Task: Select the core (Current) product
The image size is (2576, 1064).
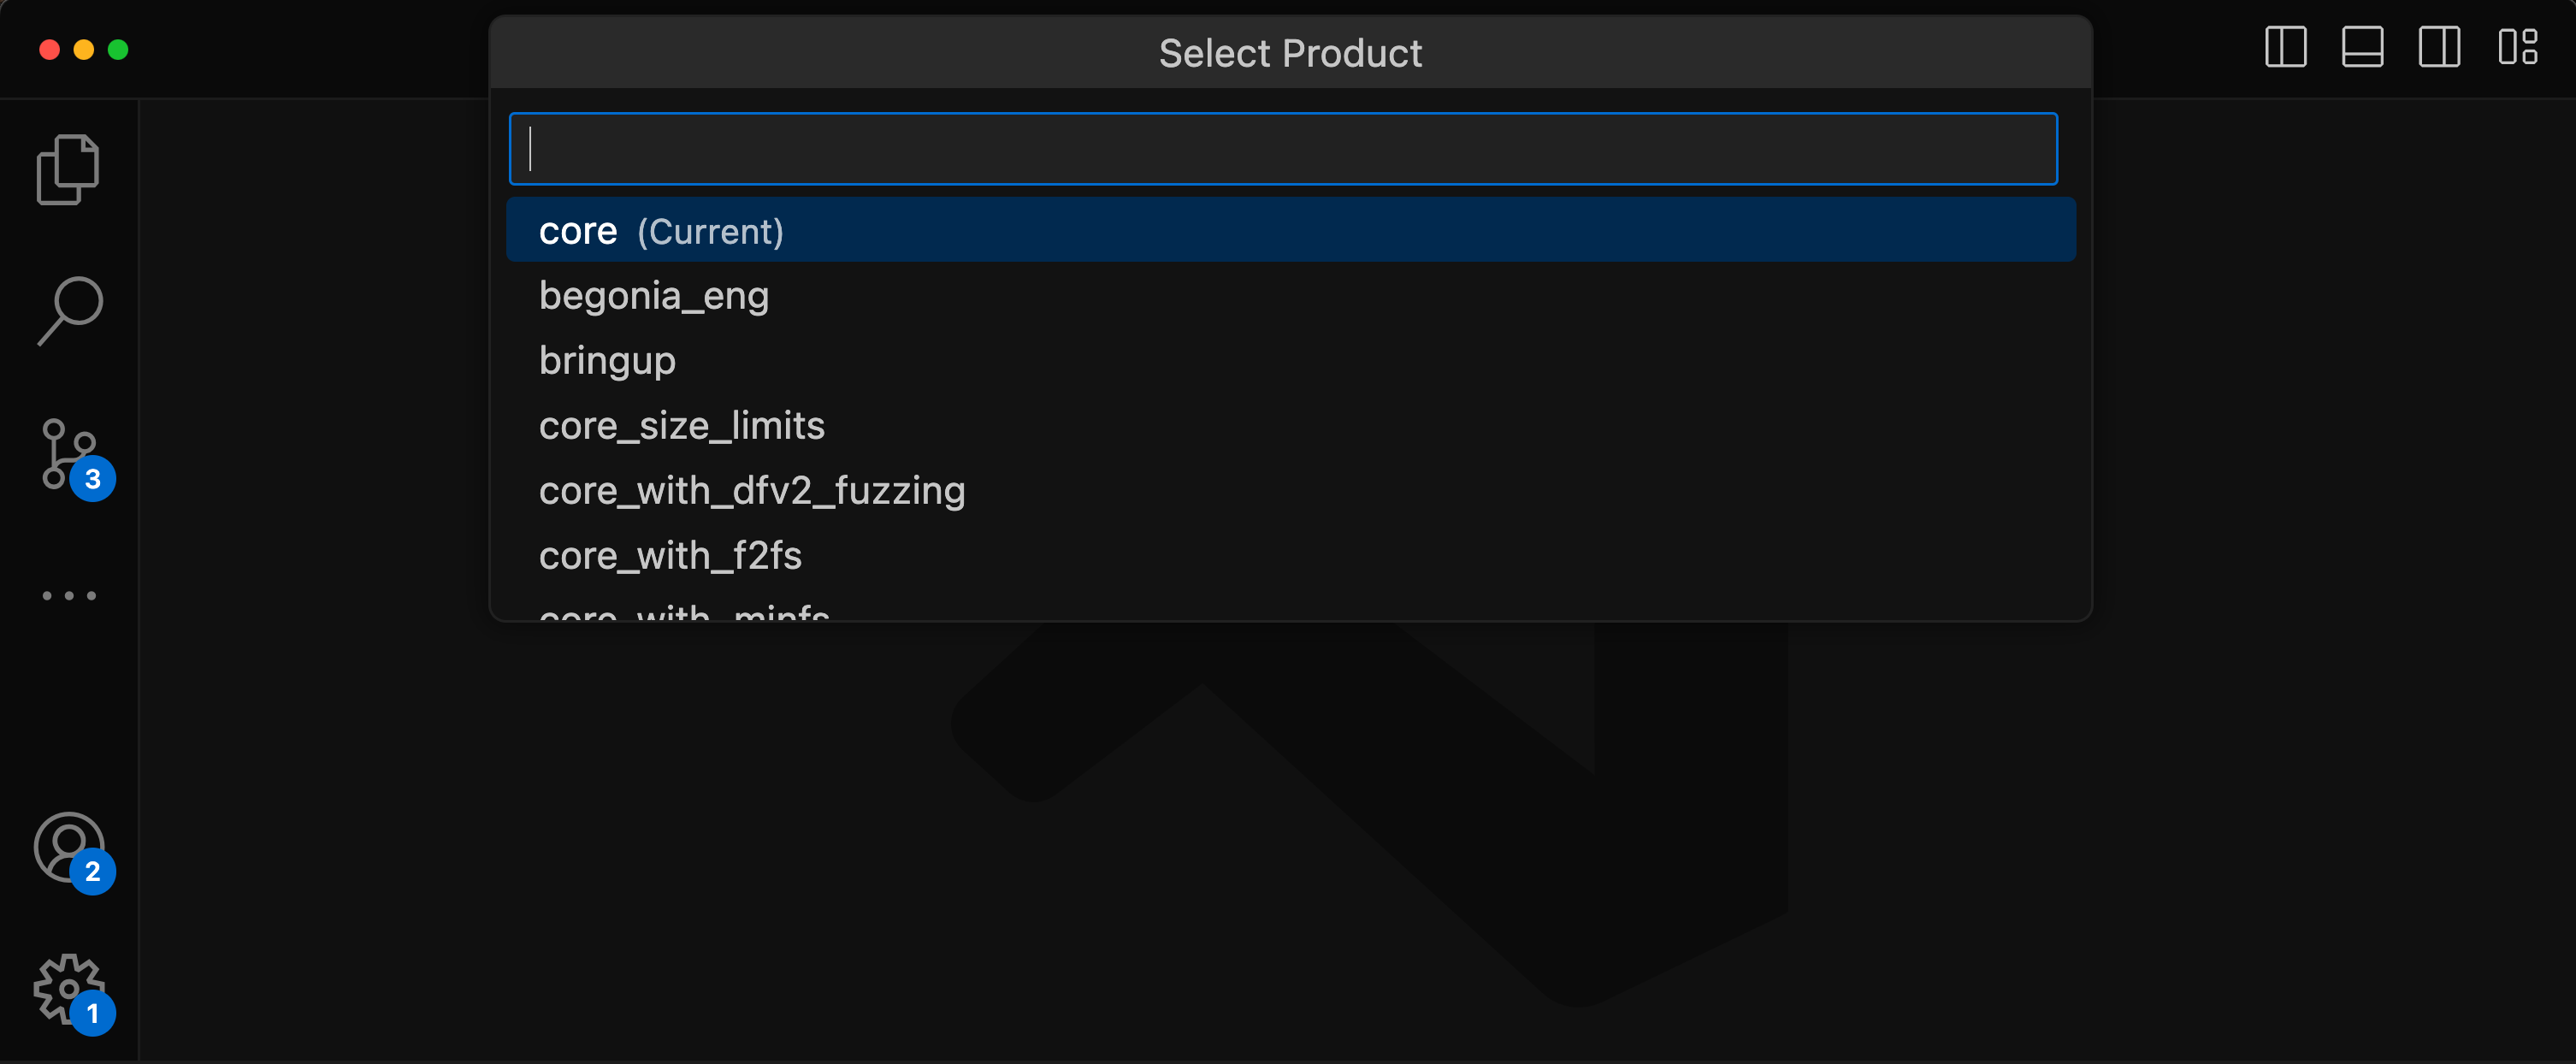Action: point(1290,231)
